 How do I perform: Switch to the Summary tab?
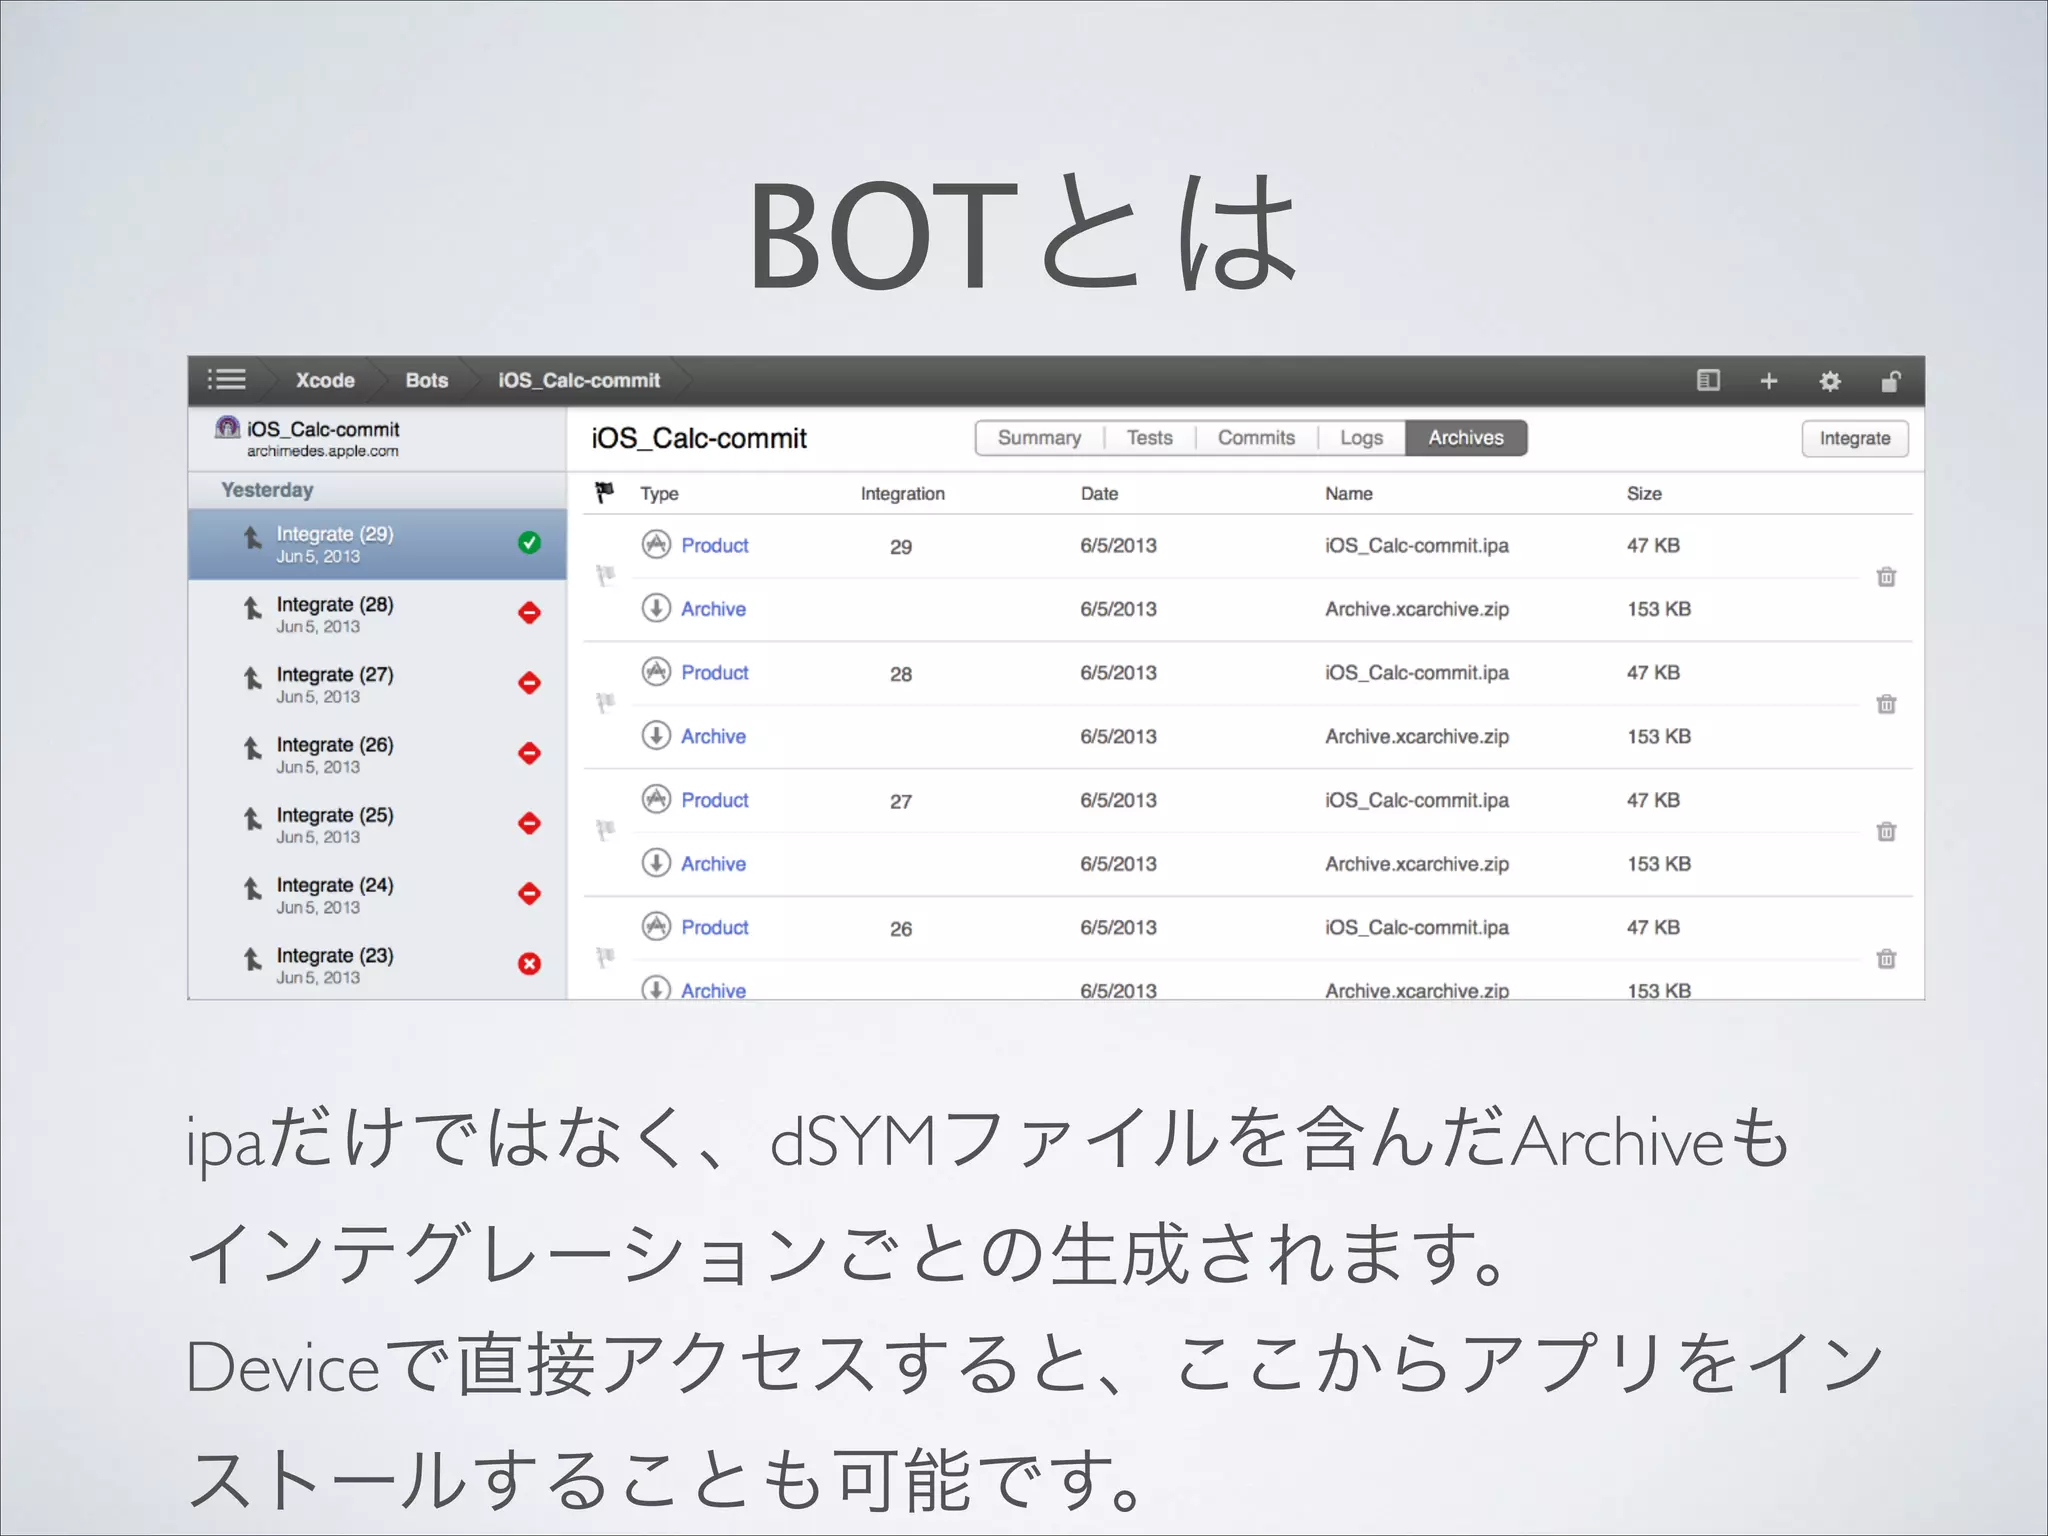(x=1039, y=438)
